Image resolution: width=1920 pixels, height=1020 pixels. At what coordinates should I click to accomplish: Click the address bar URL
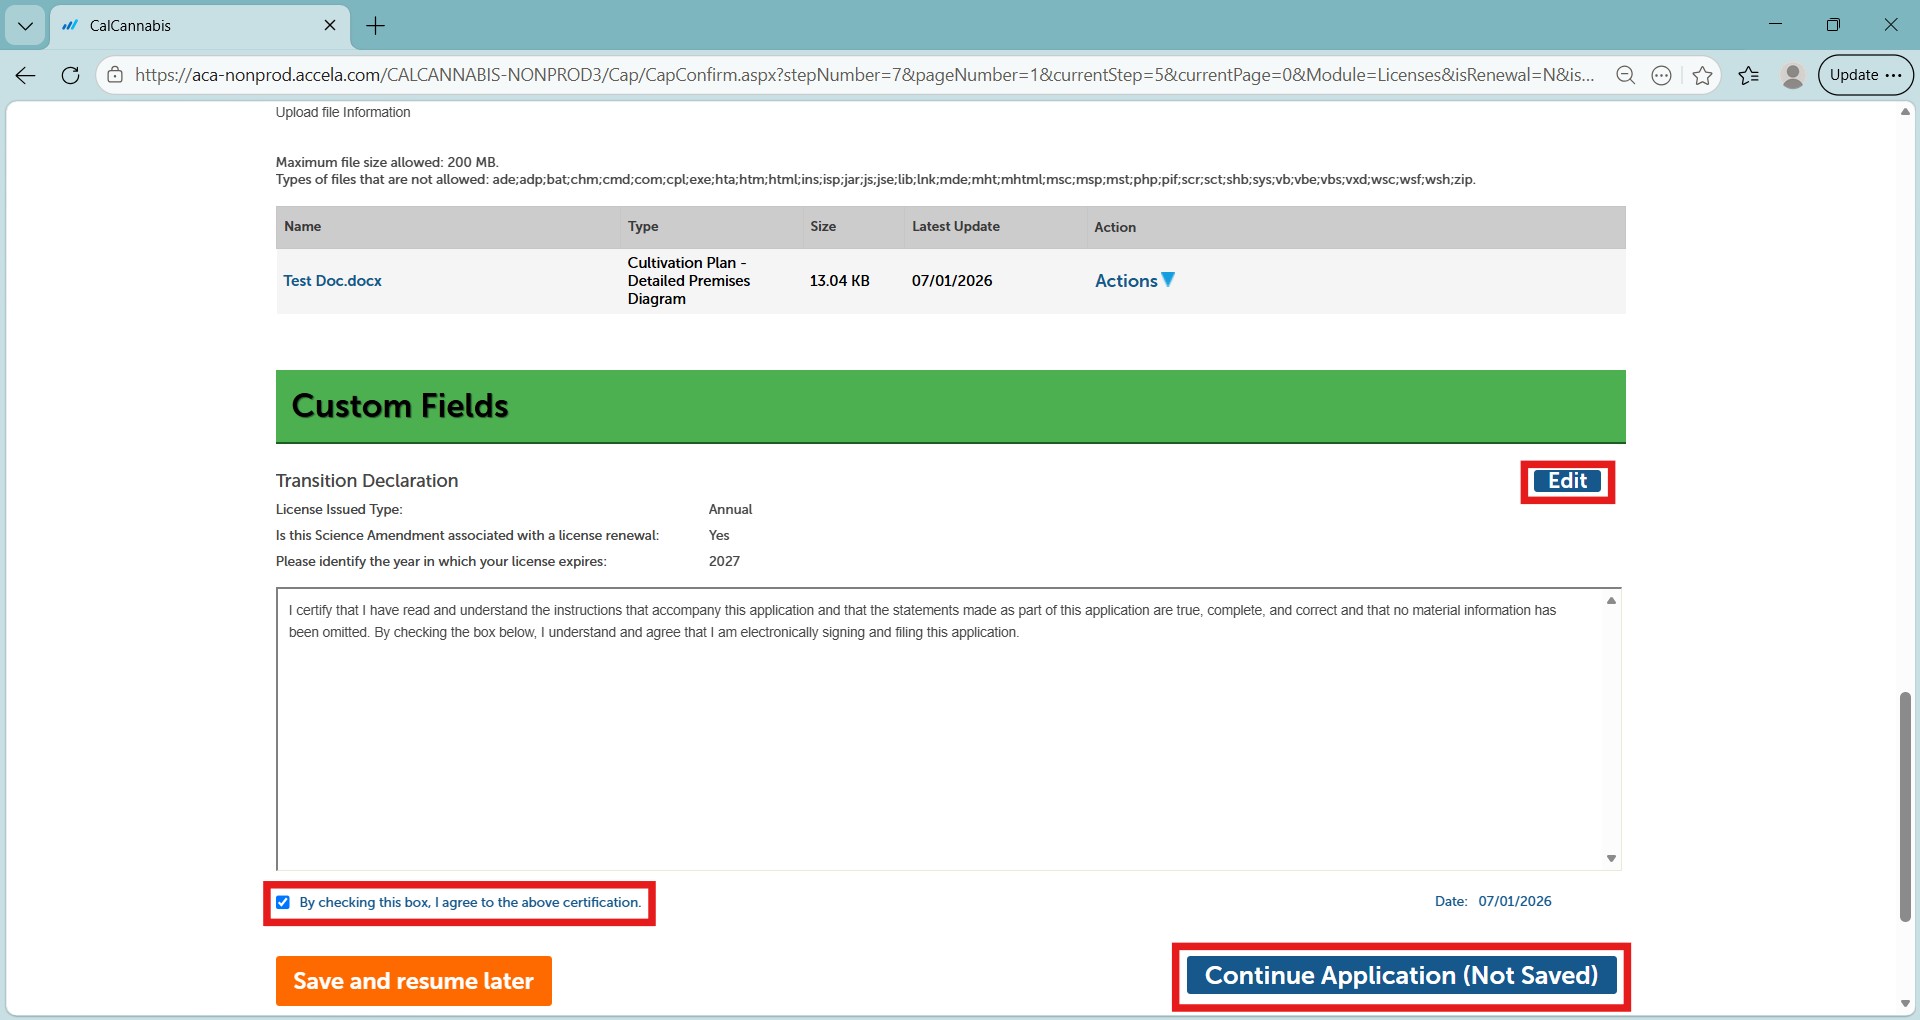(x=865, y=75)
